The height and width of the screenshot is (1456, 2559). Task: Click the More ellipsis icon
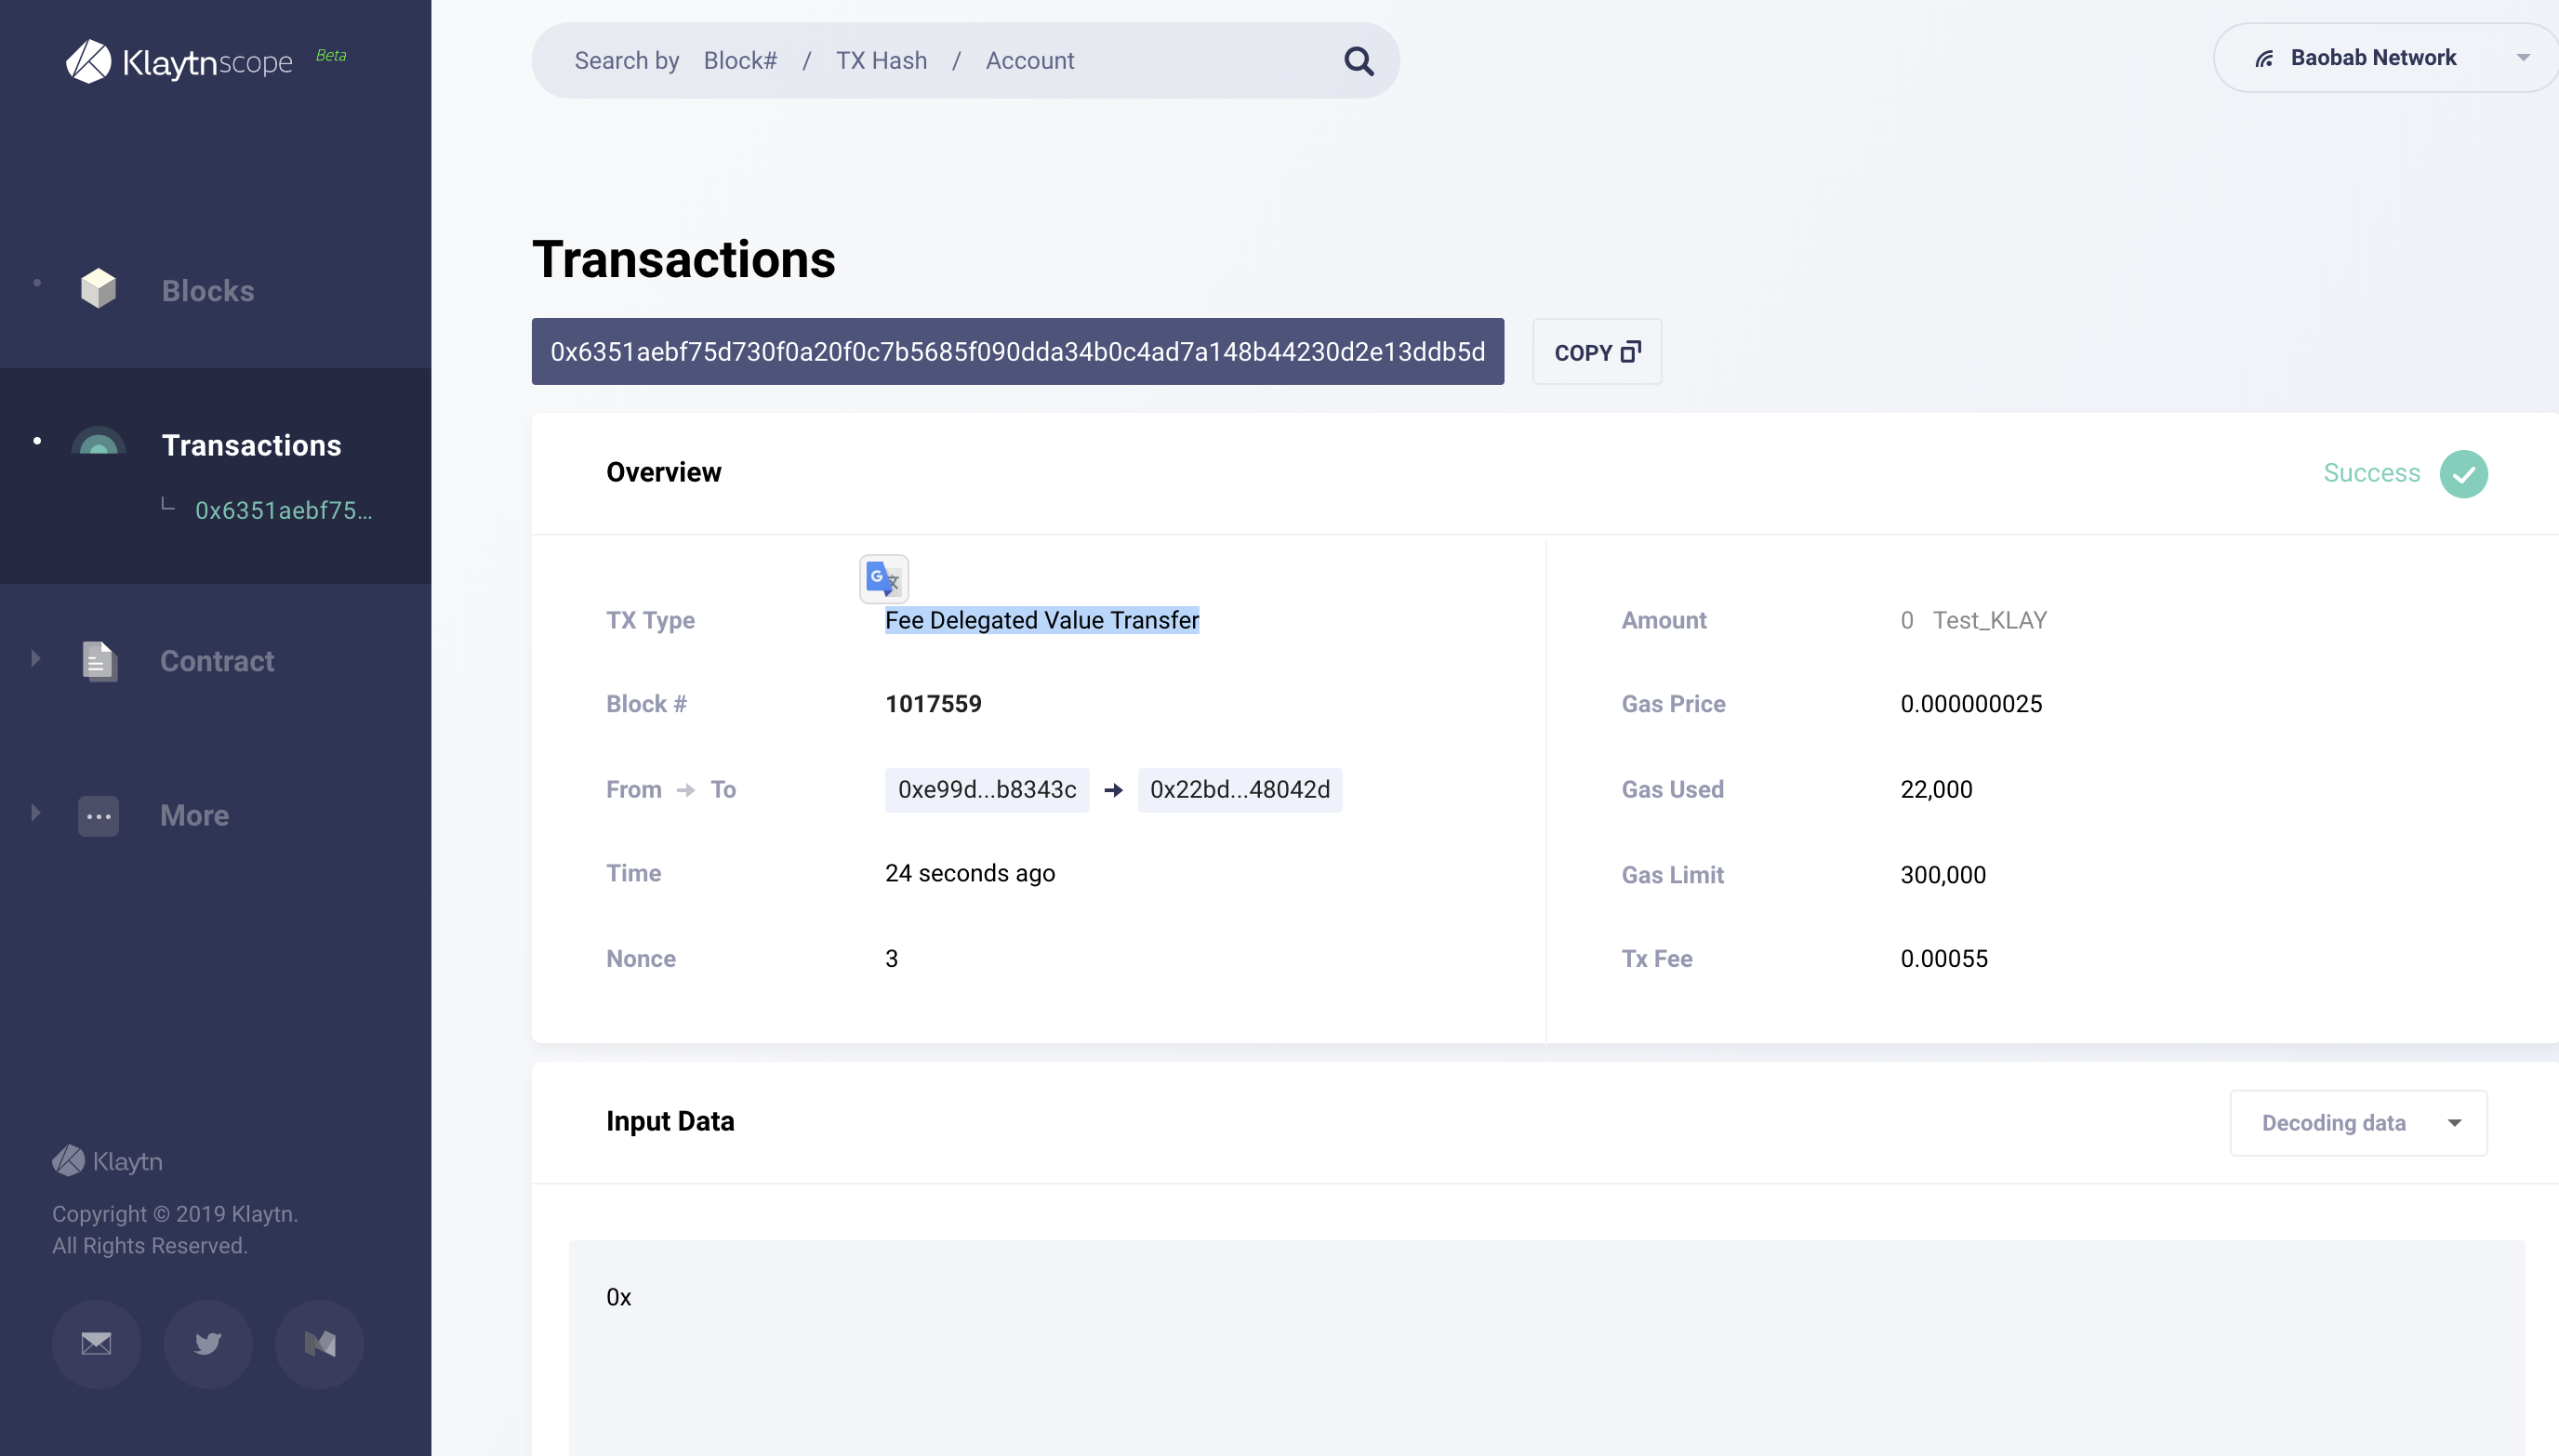tap(98, 816)
